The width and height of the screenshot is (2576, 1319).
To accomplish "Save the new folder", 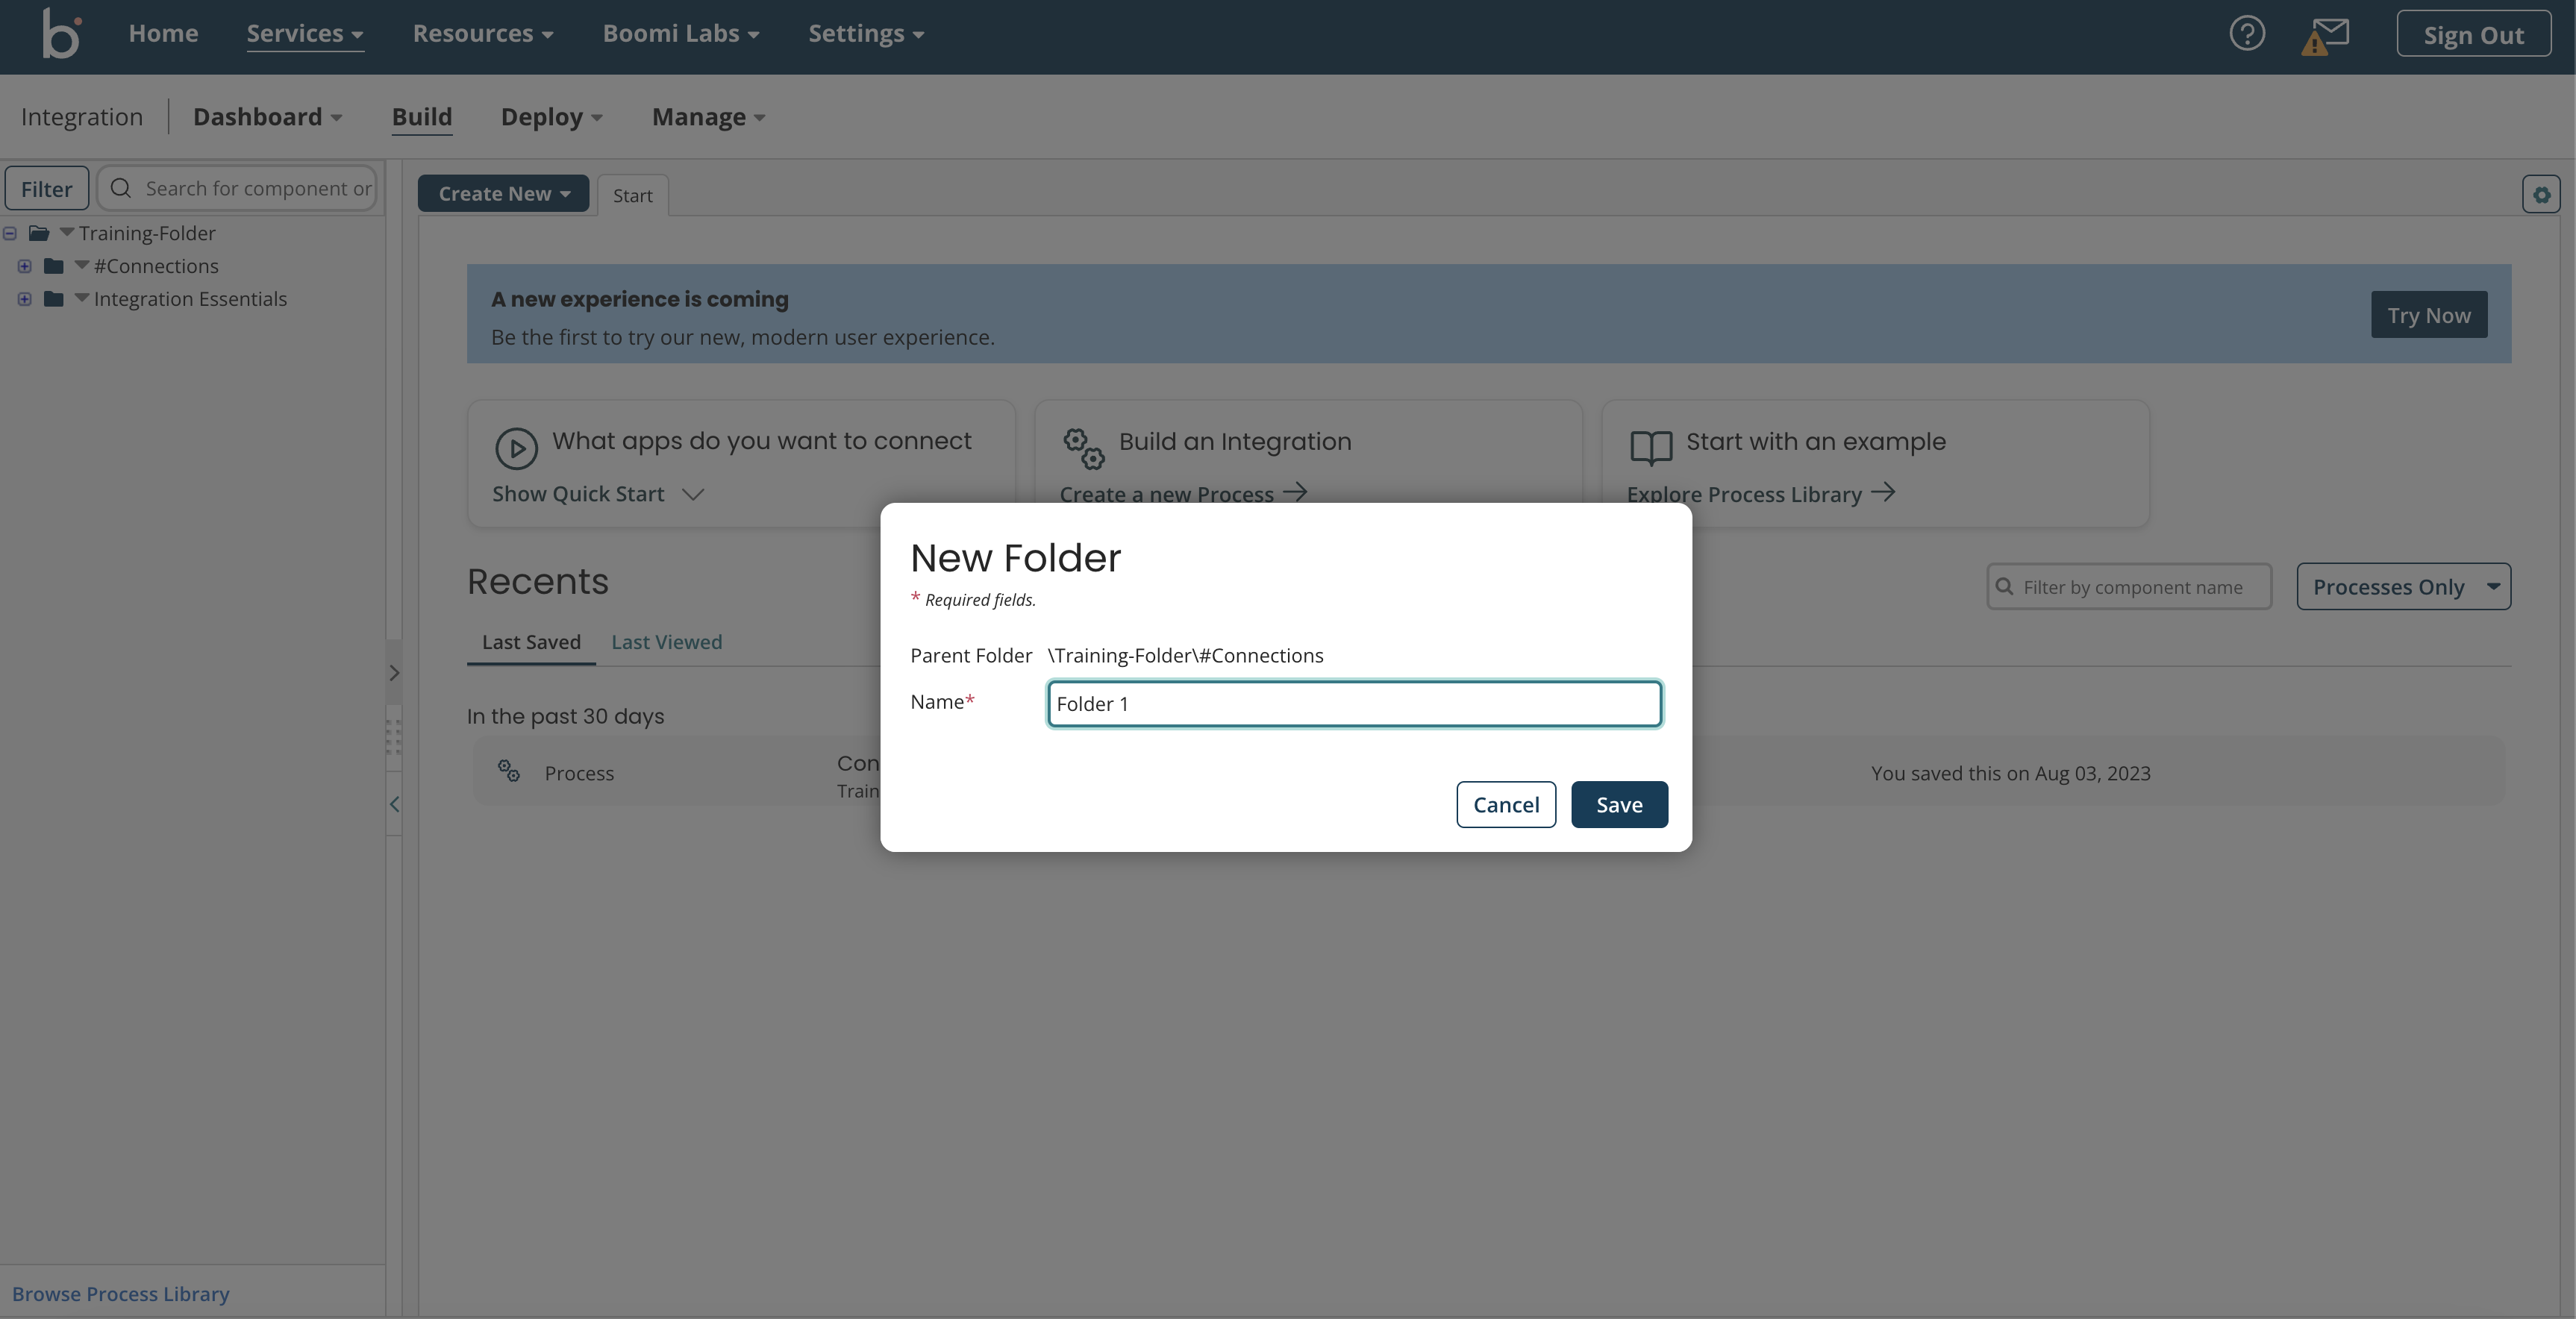I will tap(1618, 804).
